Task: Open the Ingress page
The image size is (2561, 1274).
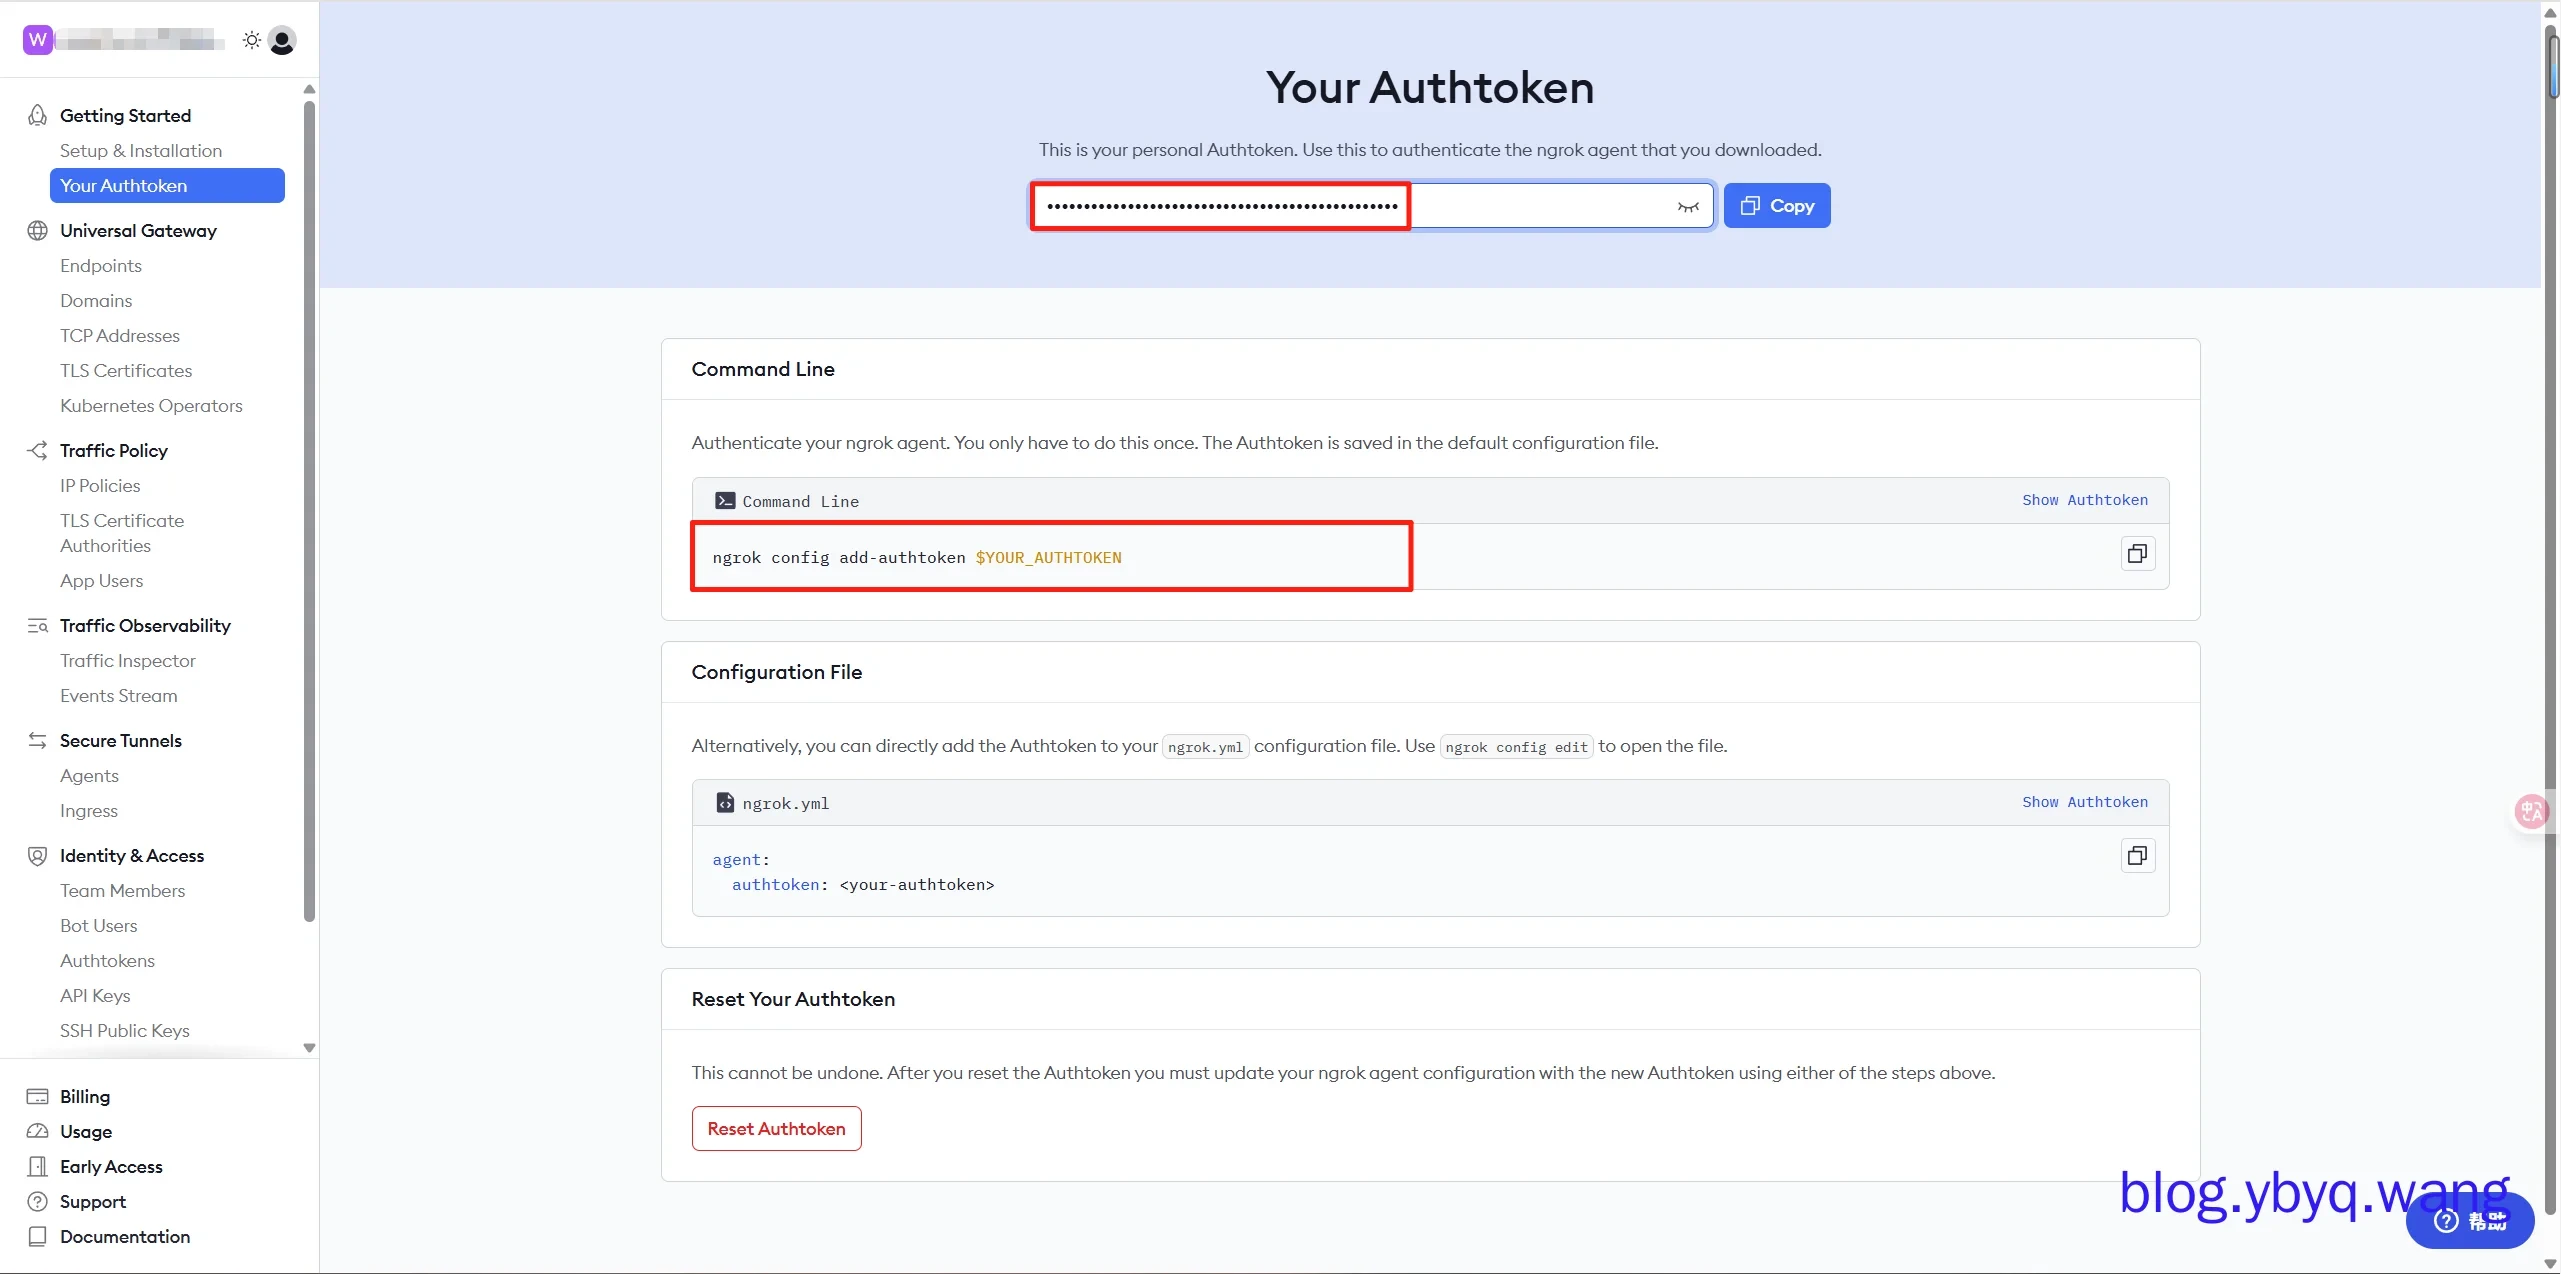Action: click(89, 810)
